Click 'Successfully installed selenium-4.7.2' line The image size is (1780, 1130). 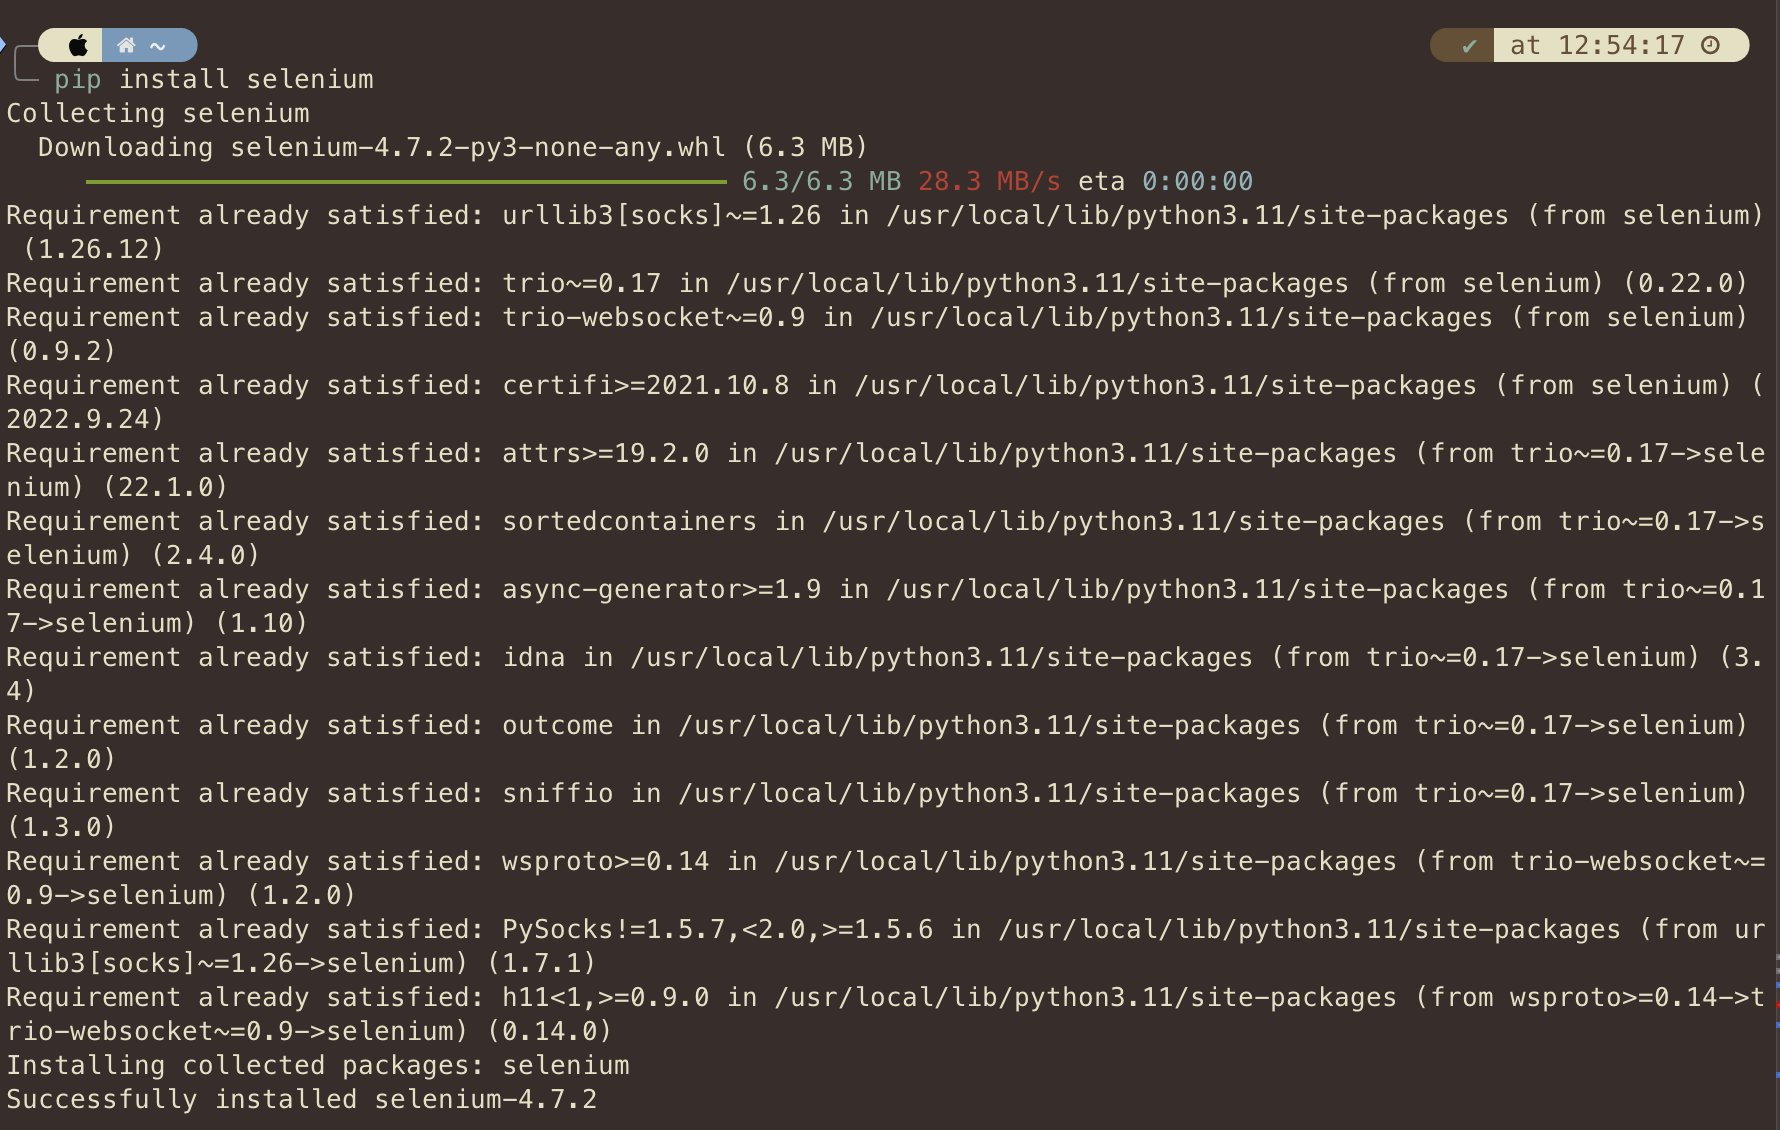click(x=302, y=1099)
